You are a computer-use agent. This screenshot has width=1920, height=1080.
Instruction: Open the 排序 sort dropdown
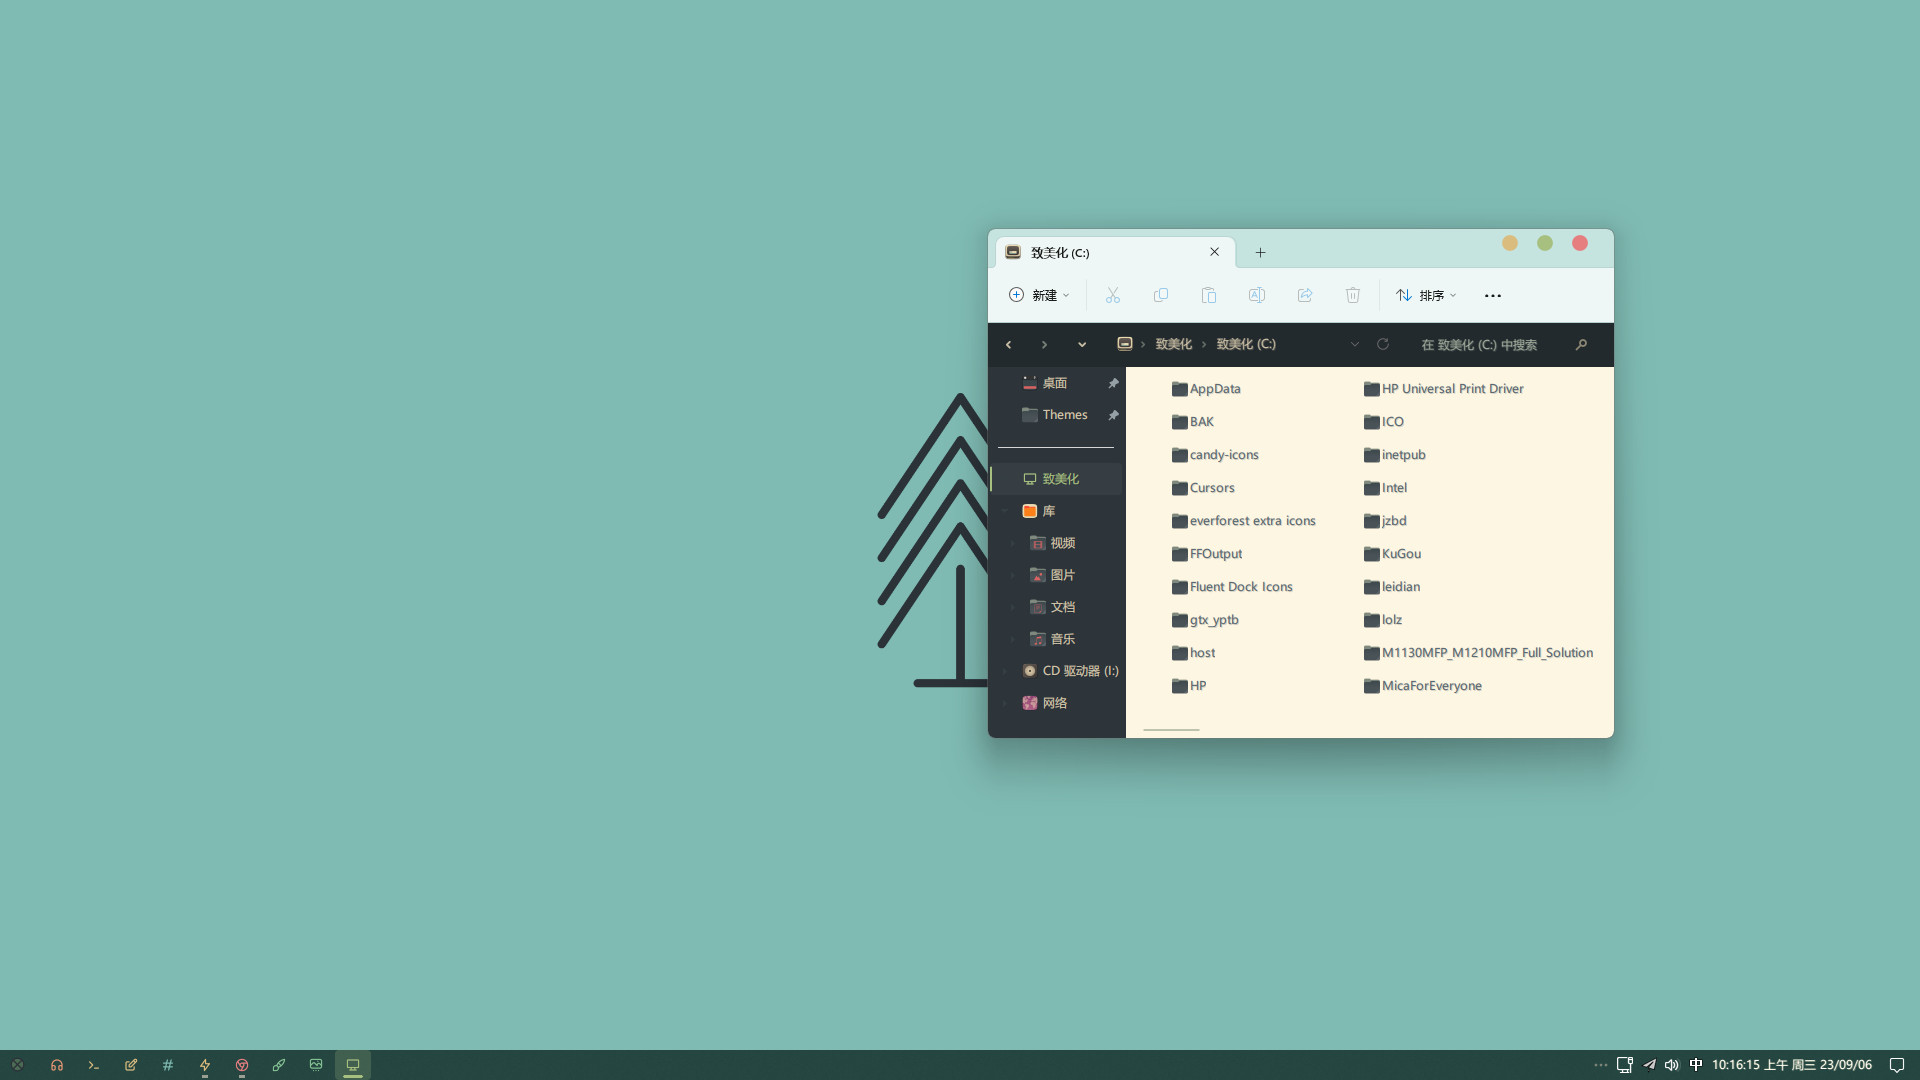[x=1426, y=295]
